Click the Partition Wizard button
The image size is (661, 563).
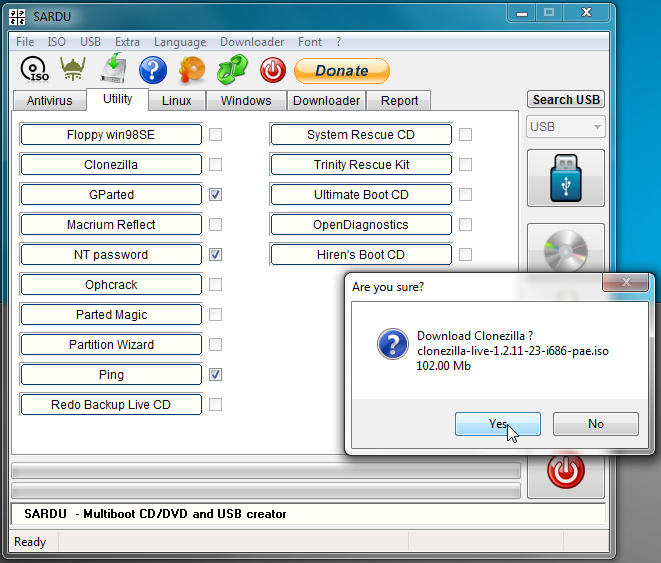[x=111, y=345]
